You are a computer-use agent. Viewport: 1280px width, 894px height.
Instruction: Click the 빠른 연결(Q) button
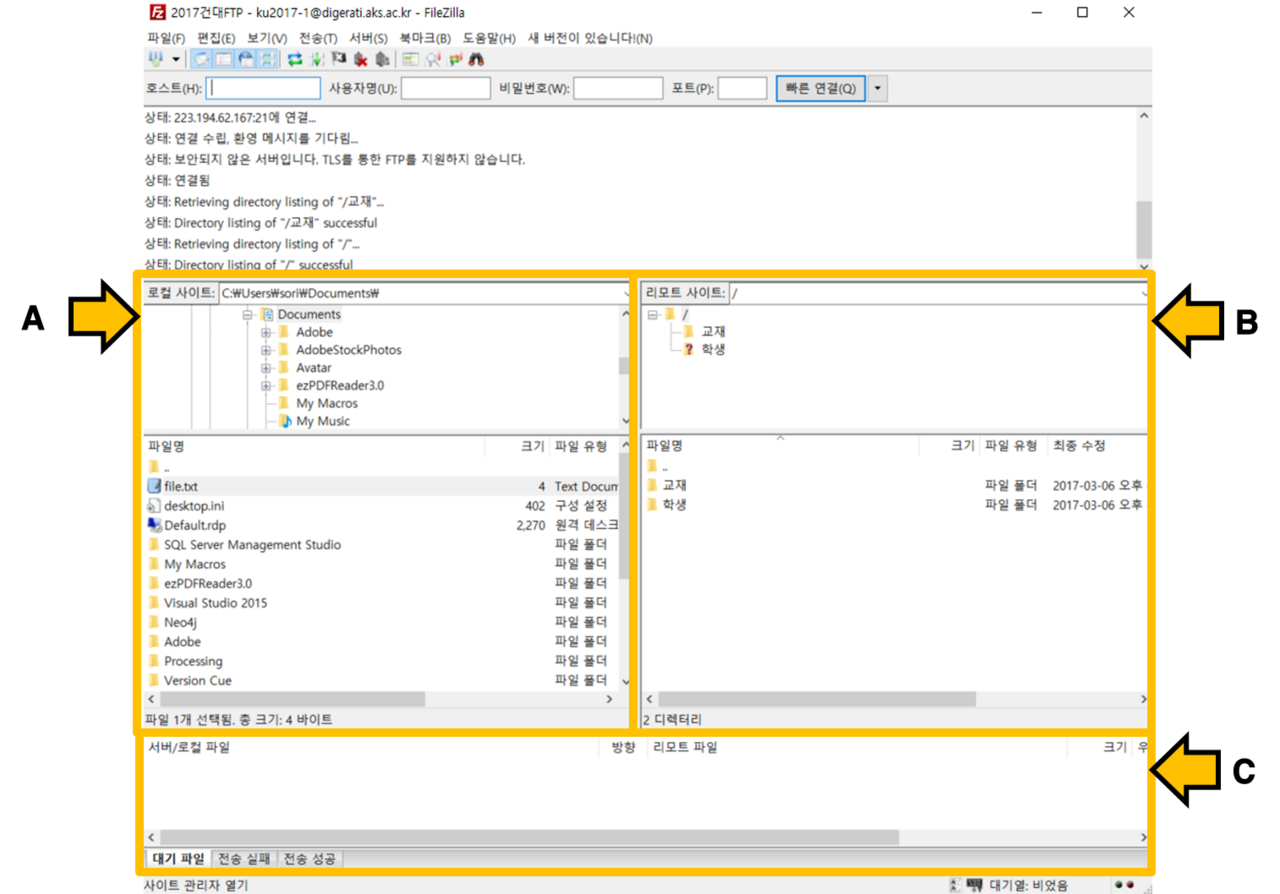820,88
